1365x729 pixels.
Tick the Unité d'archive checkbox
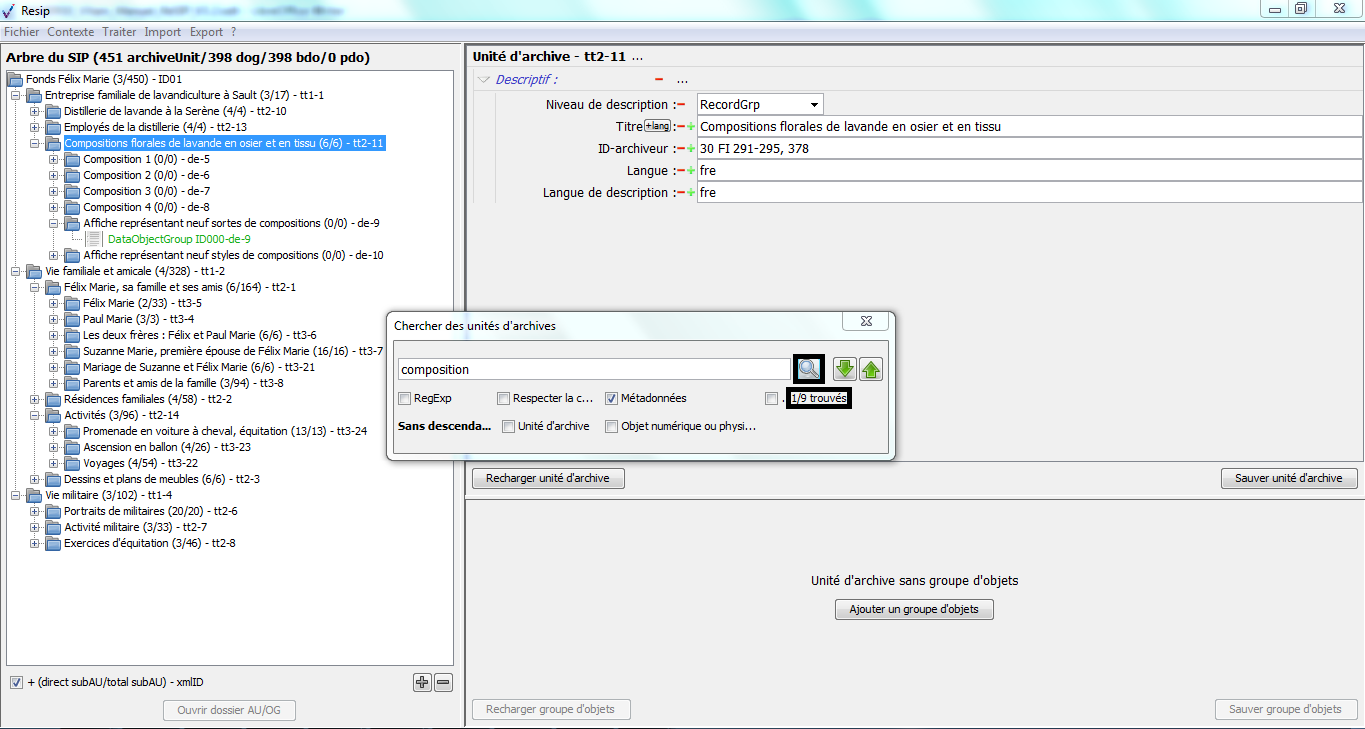click(509, 426)
